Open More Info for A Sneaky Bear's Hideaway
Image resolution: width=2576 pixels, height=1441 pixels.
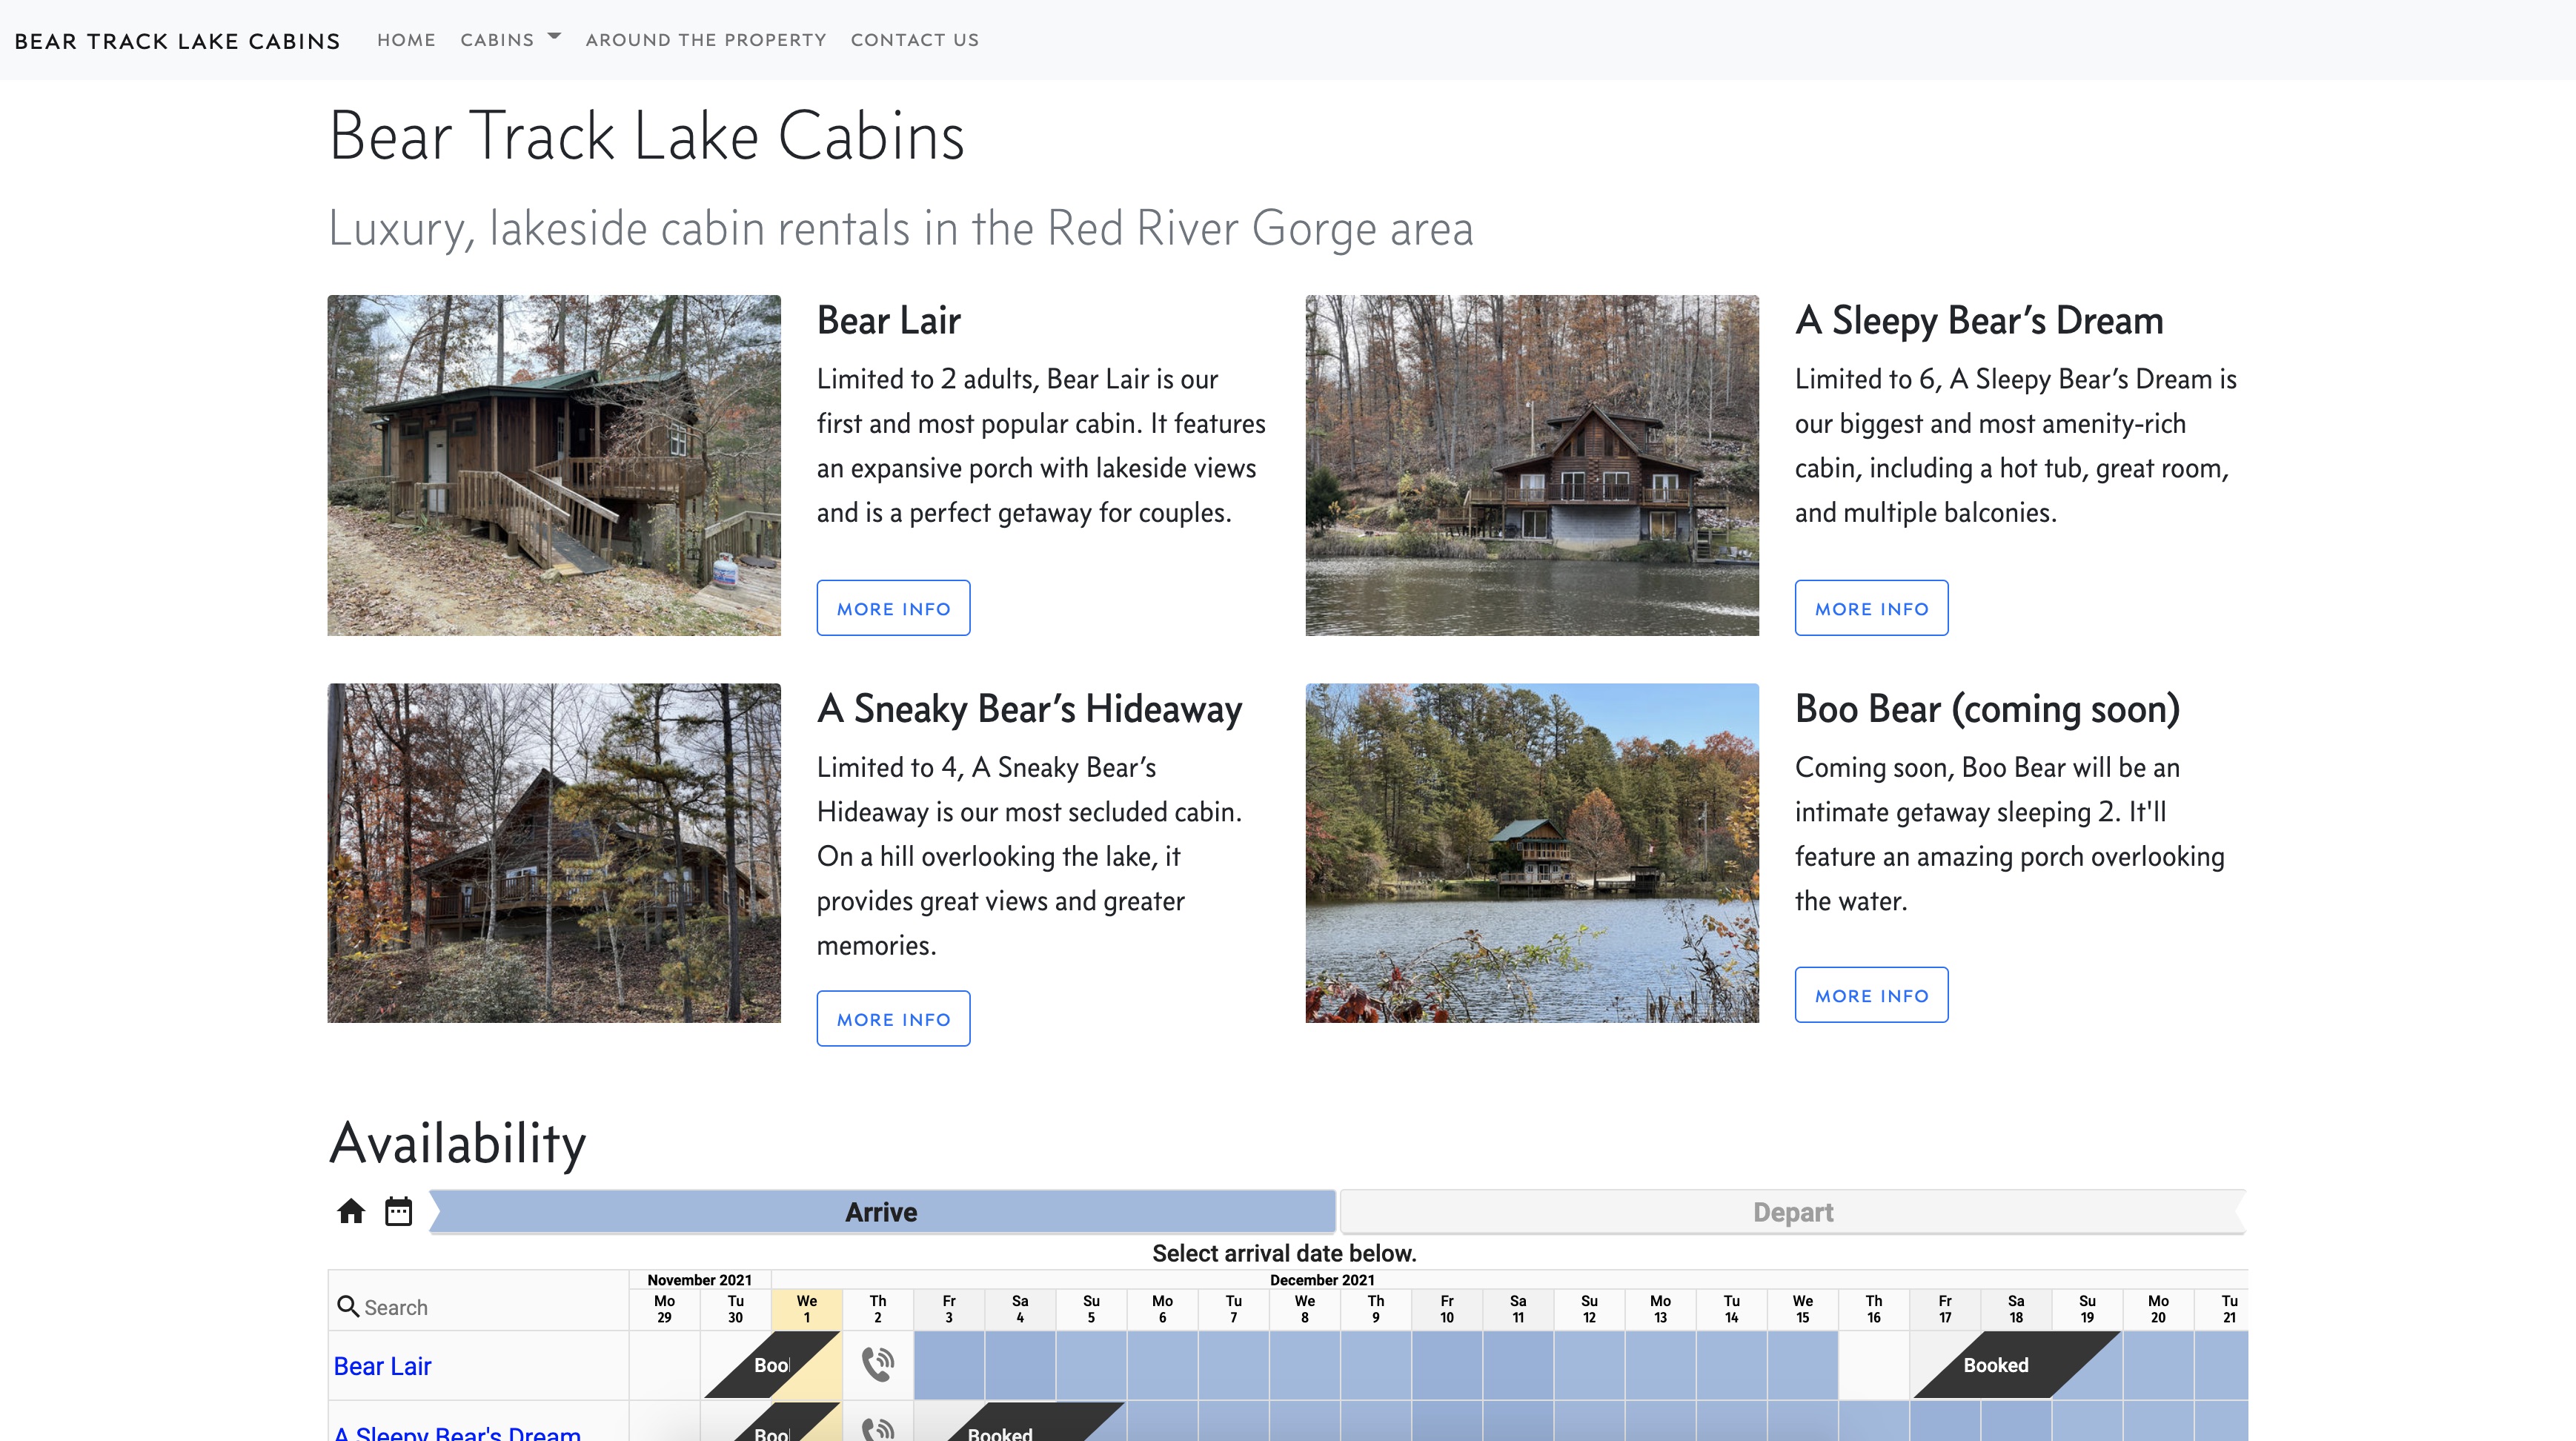(x=893, y=1018)
